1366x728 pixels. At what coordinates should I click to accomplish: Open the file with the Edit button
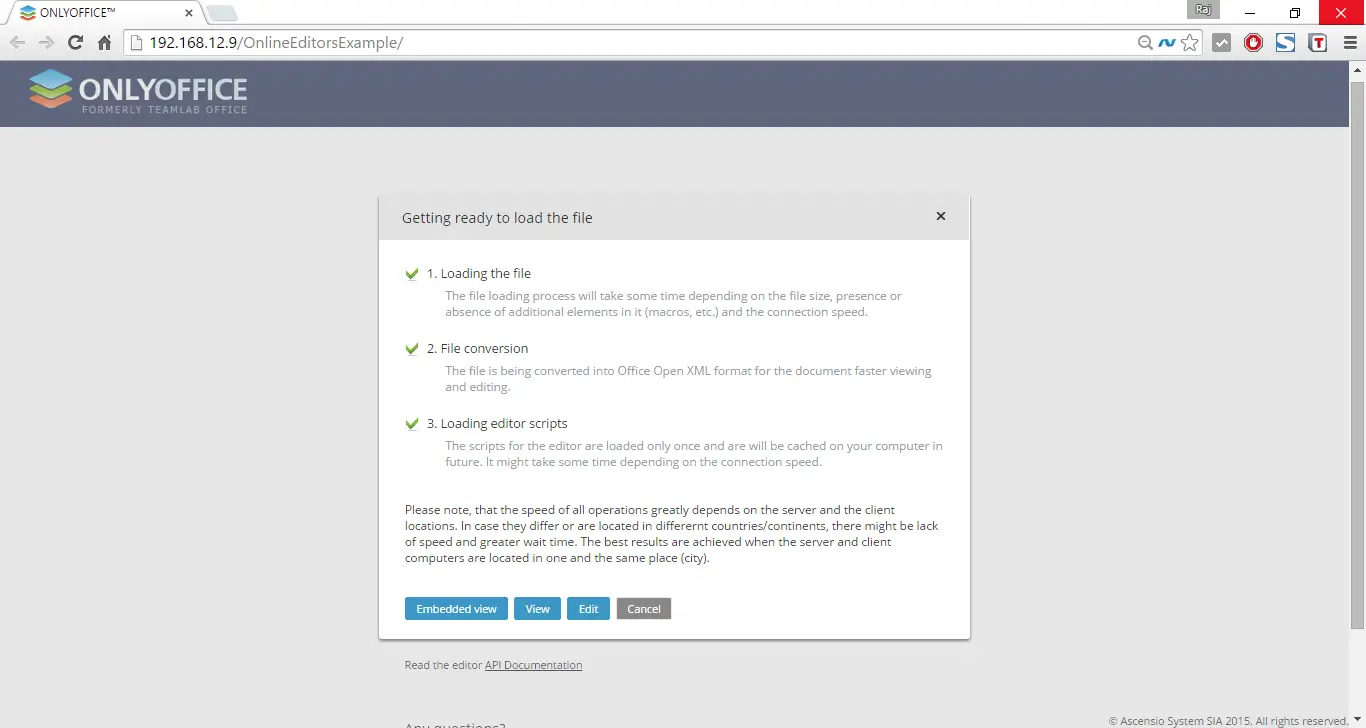(588, 609)
